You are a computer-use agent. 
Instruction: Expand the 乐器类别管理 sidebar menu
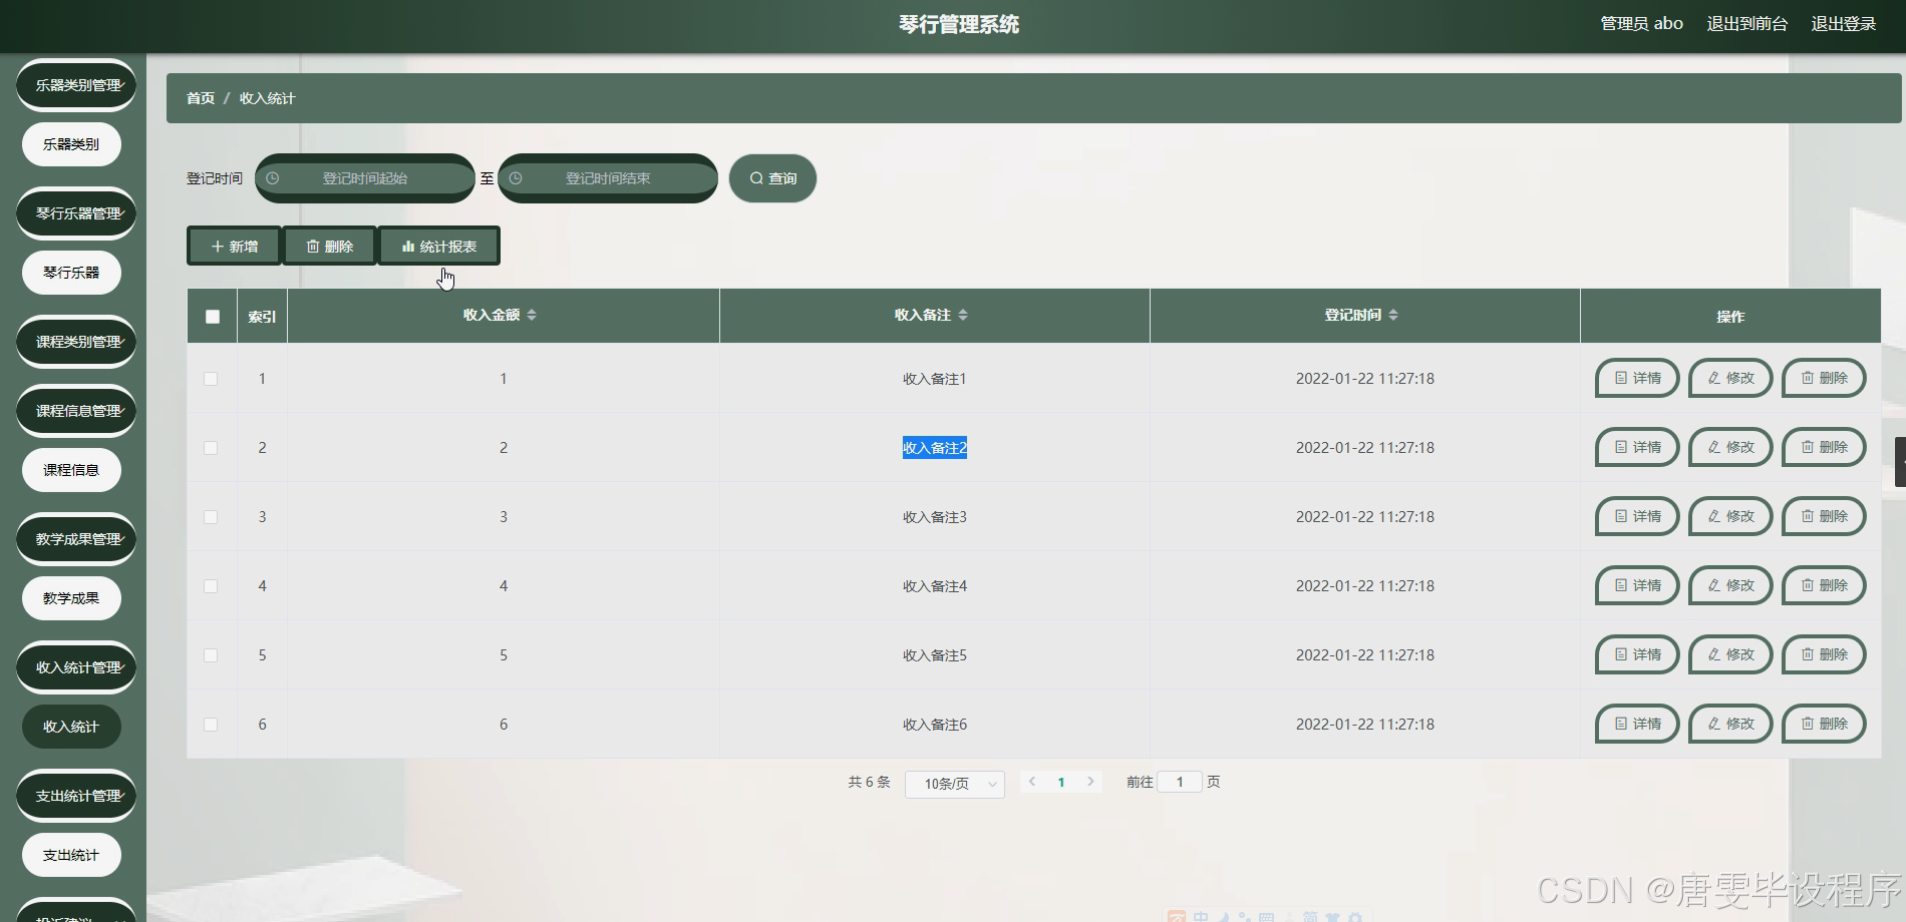click(x=76, y=85)
